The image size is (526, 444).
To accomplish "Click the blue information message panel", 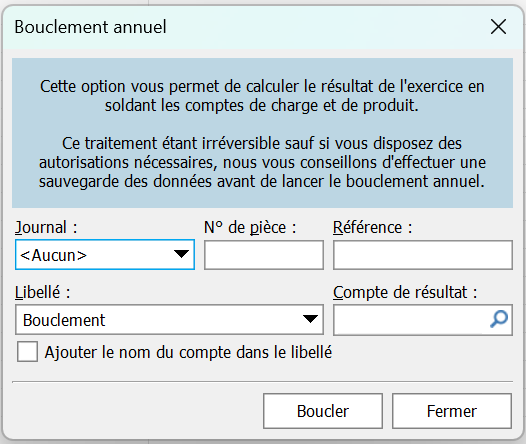I will point(262,133).
